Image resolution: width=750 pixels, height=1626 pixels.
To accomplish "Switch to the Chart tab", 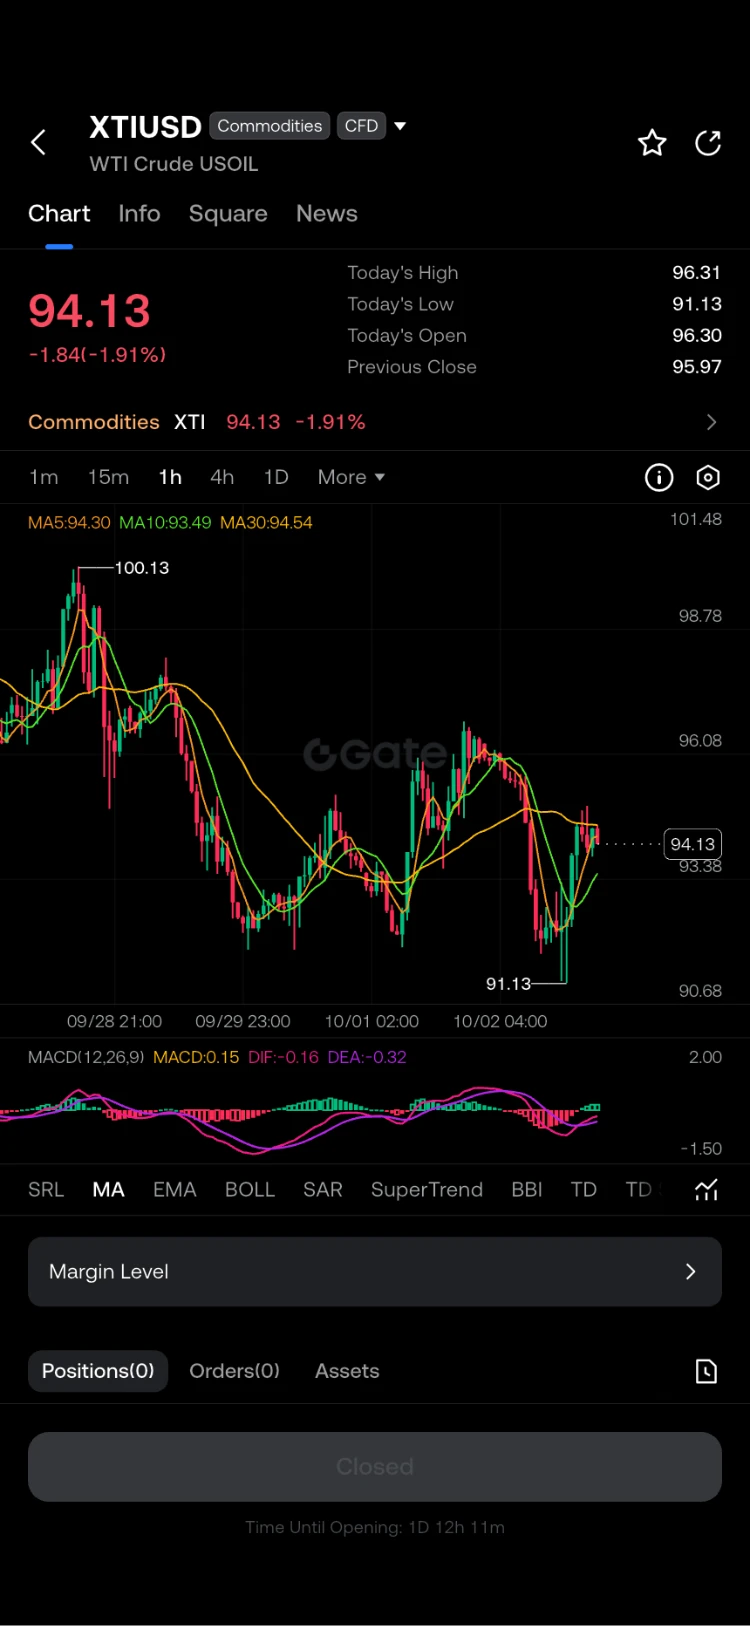I will (x=59, y=214).
